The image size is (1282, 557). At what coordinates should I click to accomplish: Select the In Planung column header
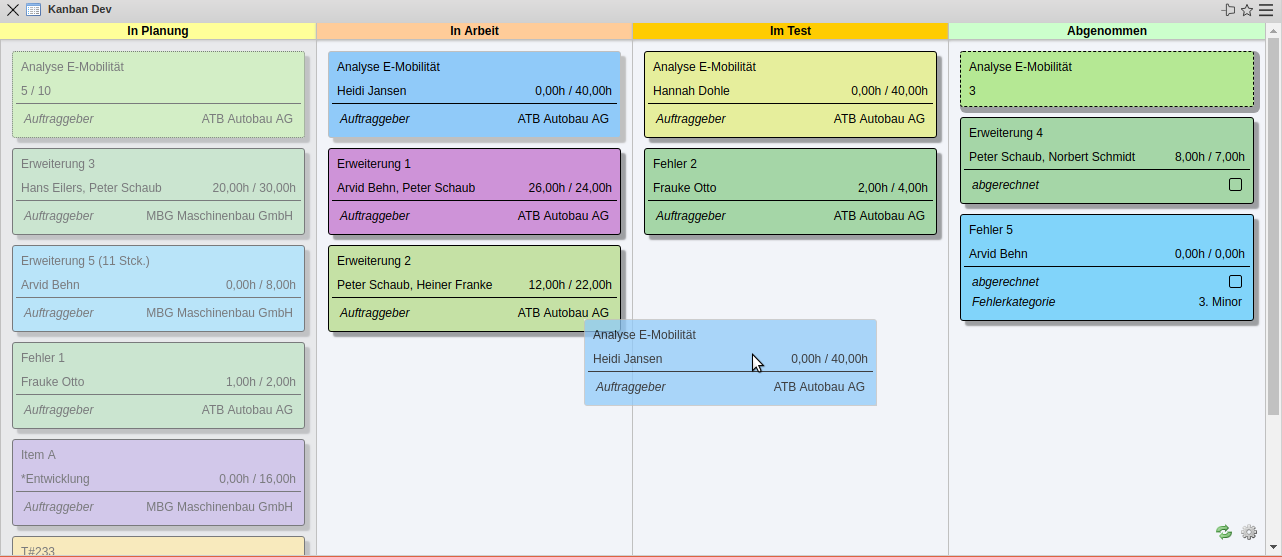point(158,31)
